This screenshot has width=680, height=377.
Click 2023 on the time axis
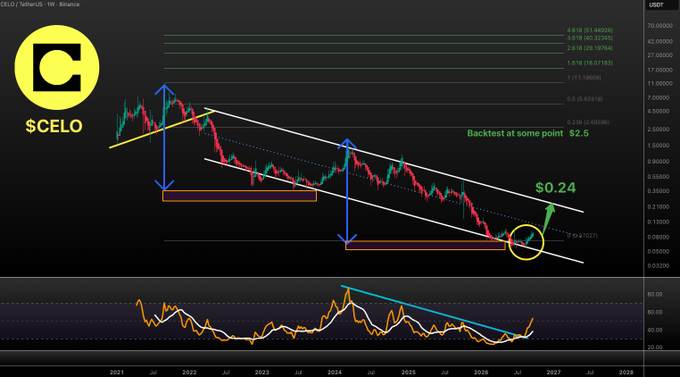pyautogui.click(x=262, y=372)
